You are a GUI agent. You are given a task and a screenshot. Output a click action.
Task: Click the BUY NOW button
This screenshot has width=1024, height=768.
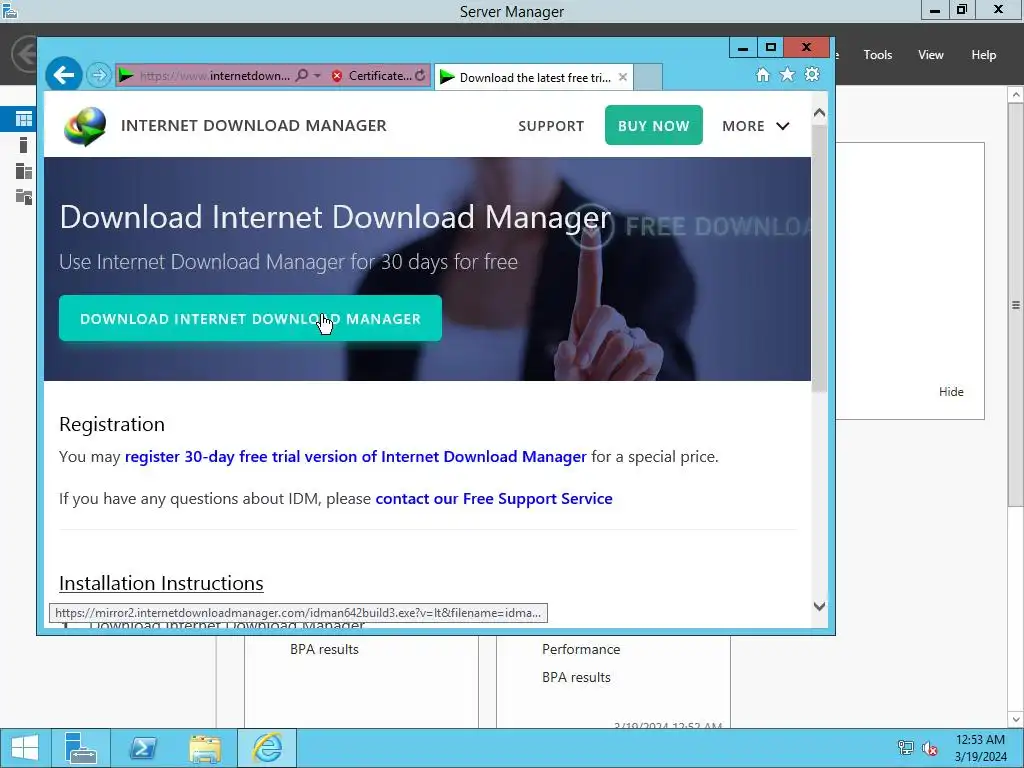pos(653,125)
